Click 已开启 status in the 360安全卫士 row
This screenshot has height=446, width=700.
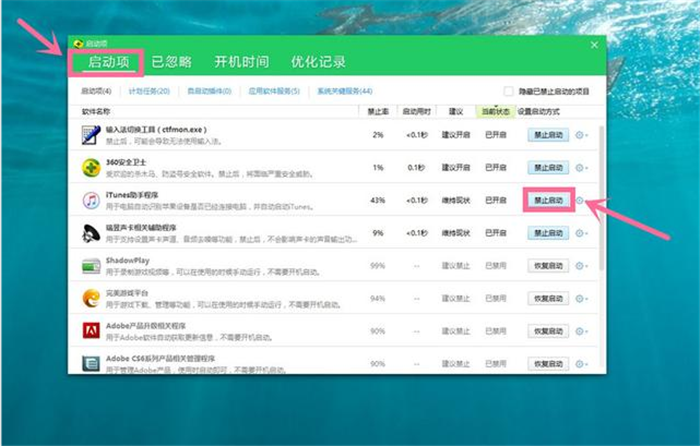496,168
